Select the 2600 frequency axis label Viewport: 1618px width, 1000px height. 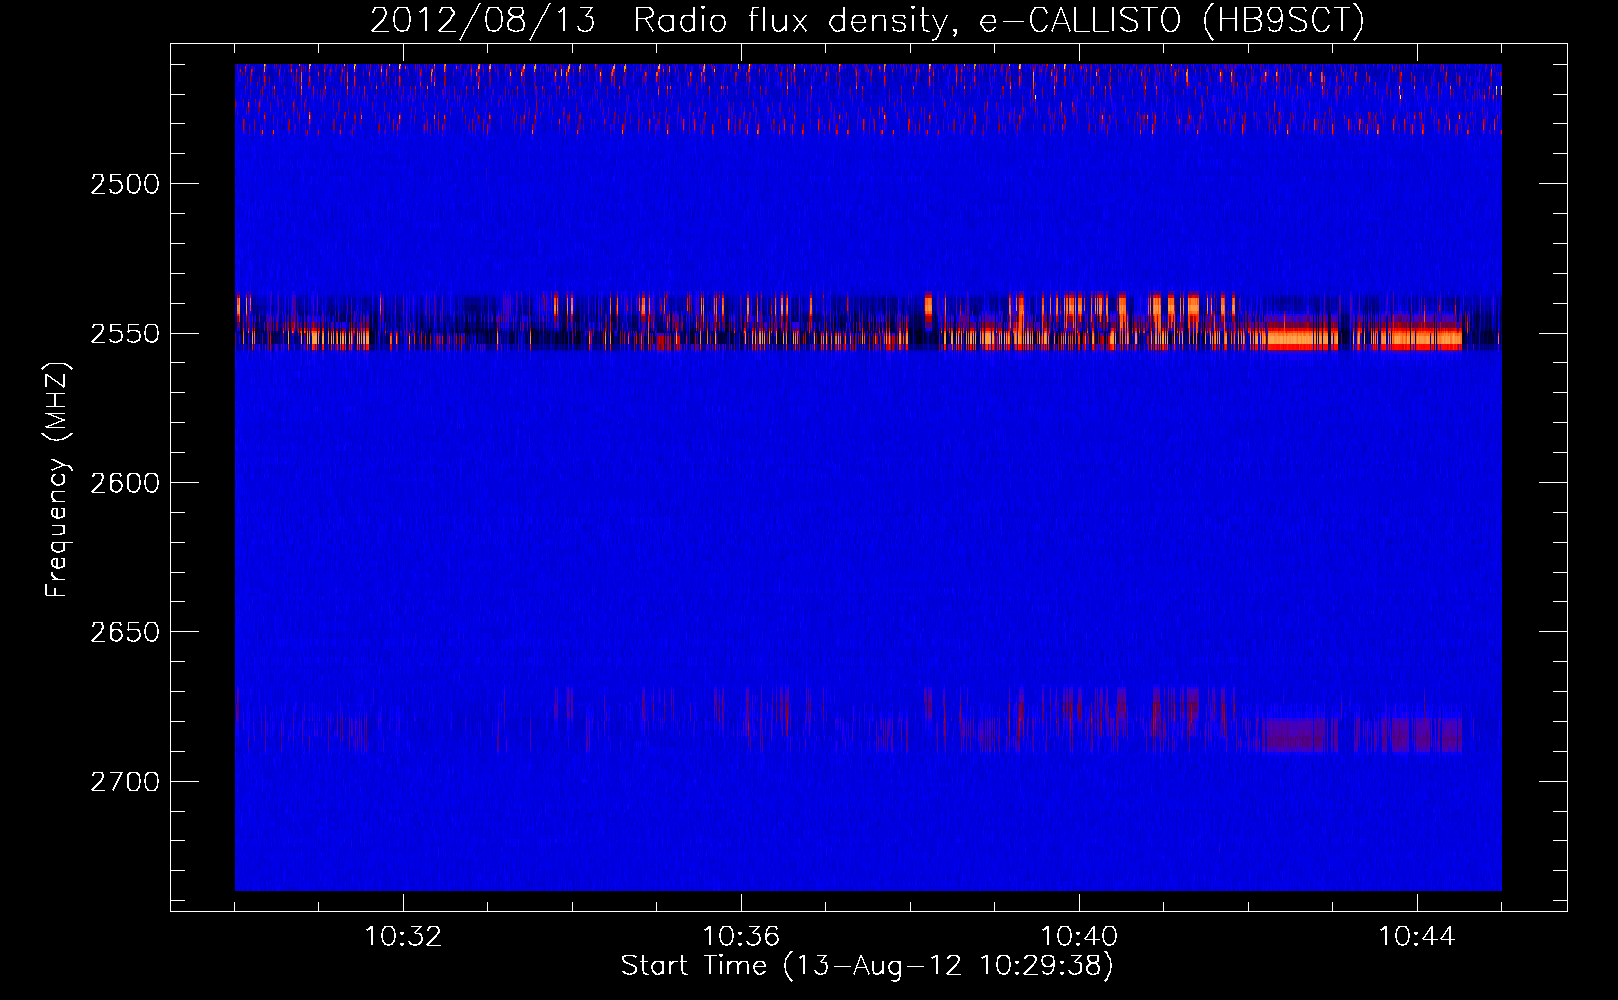pos(125,483)
